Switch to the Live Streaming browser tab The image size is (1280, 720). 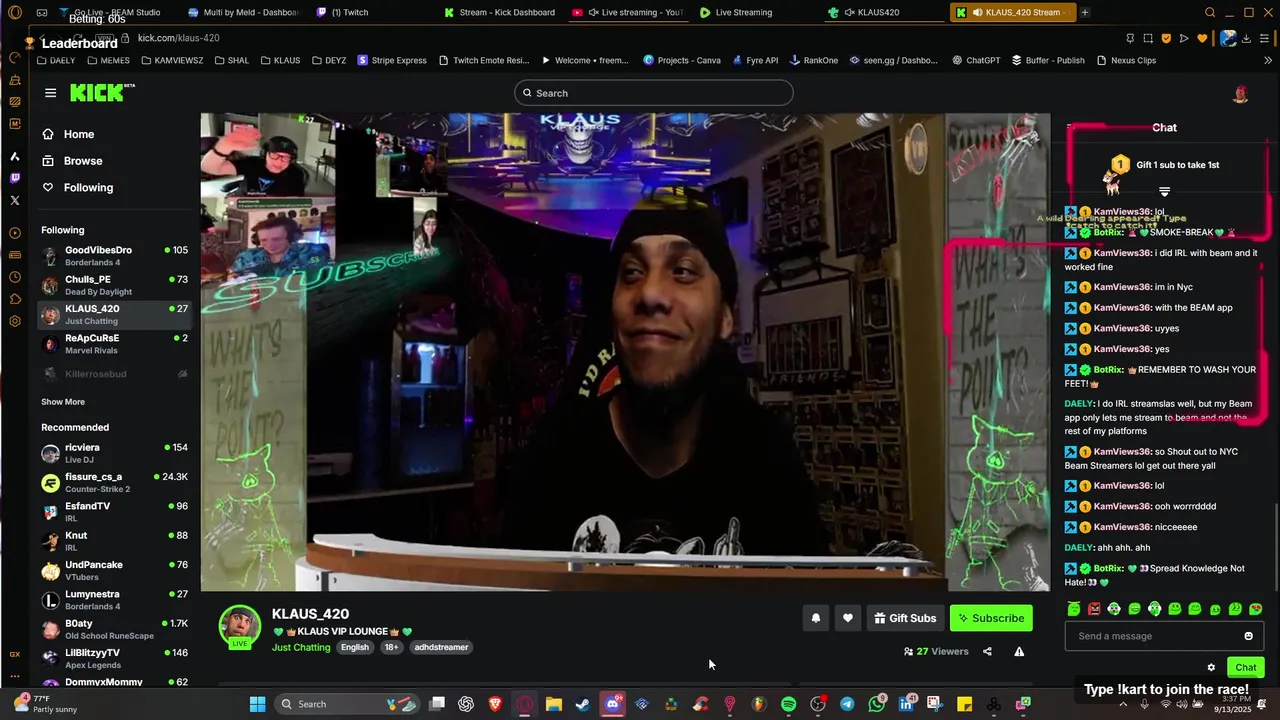736,12
